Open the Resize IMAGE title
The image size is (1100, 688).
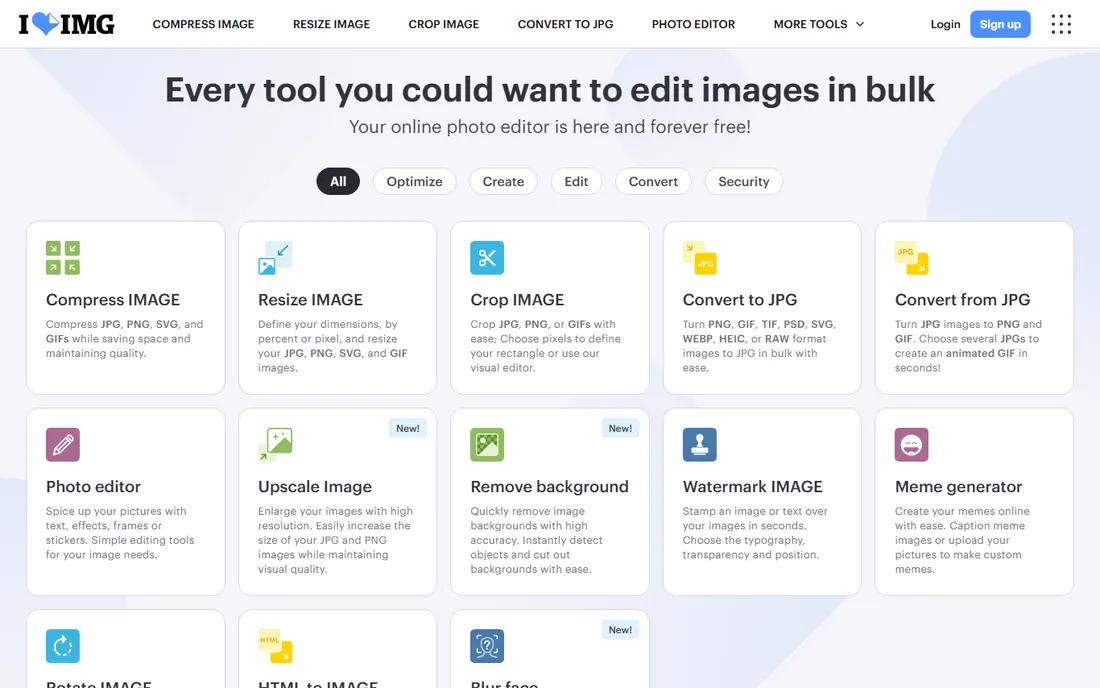[310, 299]
